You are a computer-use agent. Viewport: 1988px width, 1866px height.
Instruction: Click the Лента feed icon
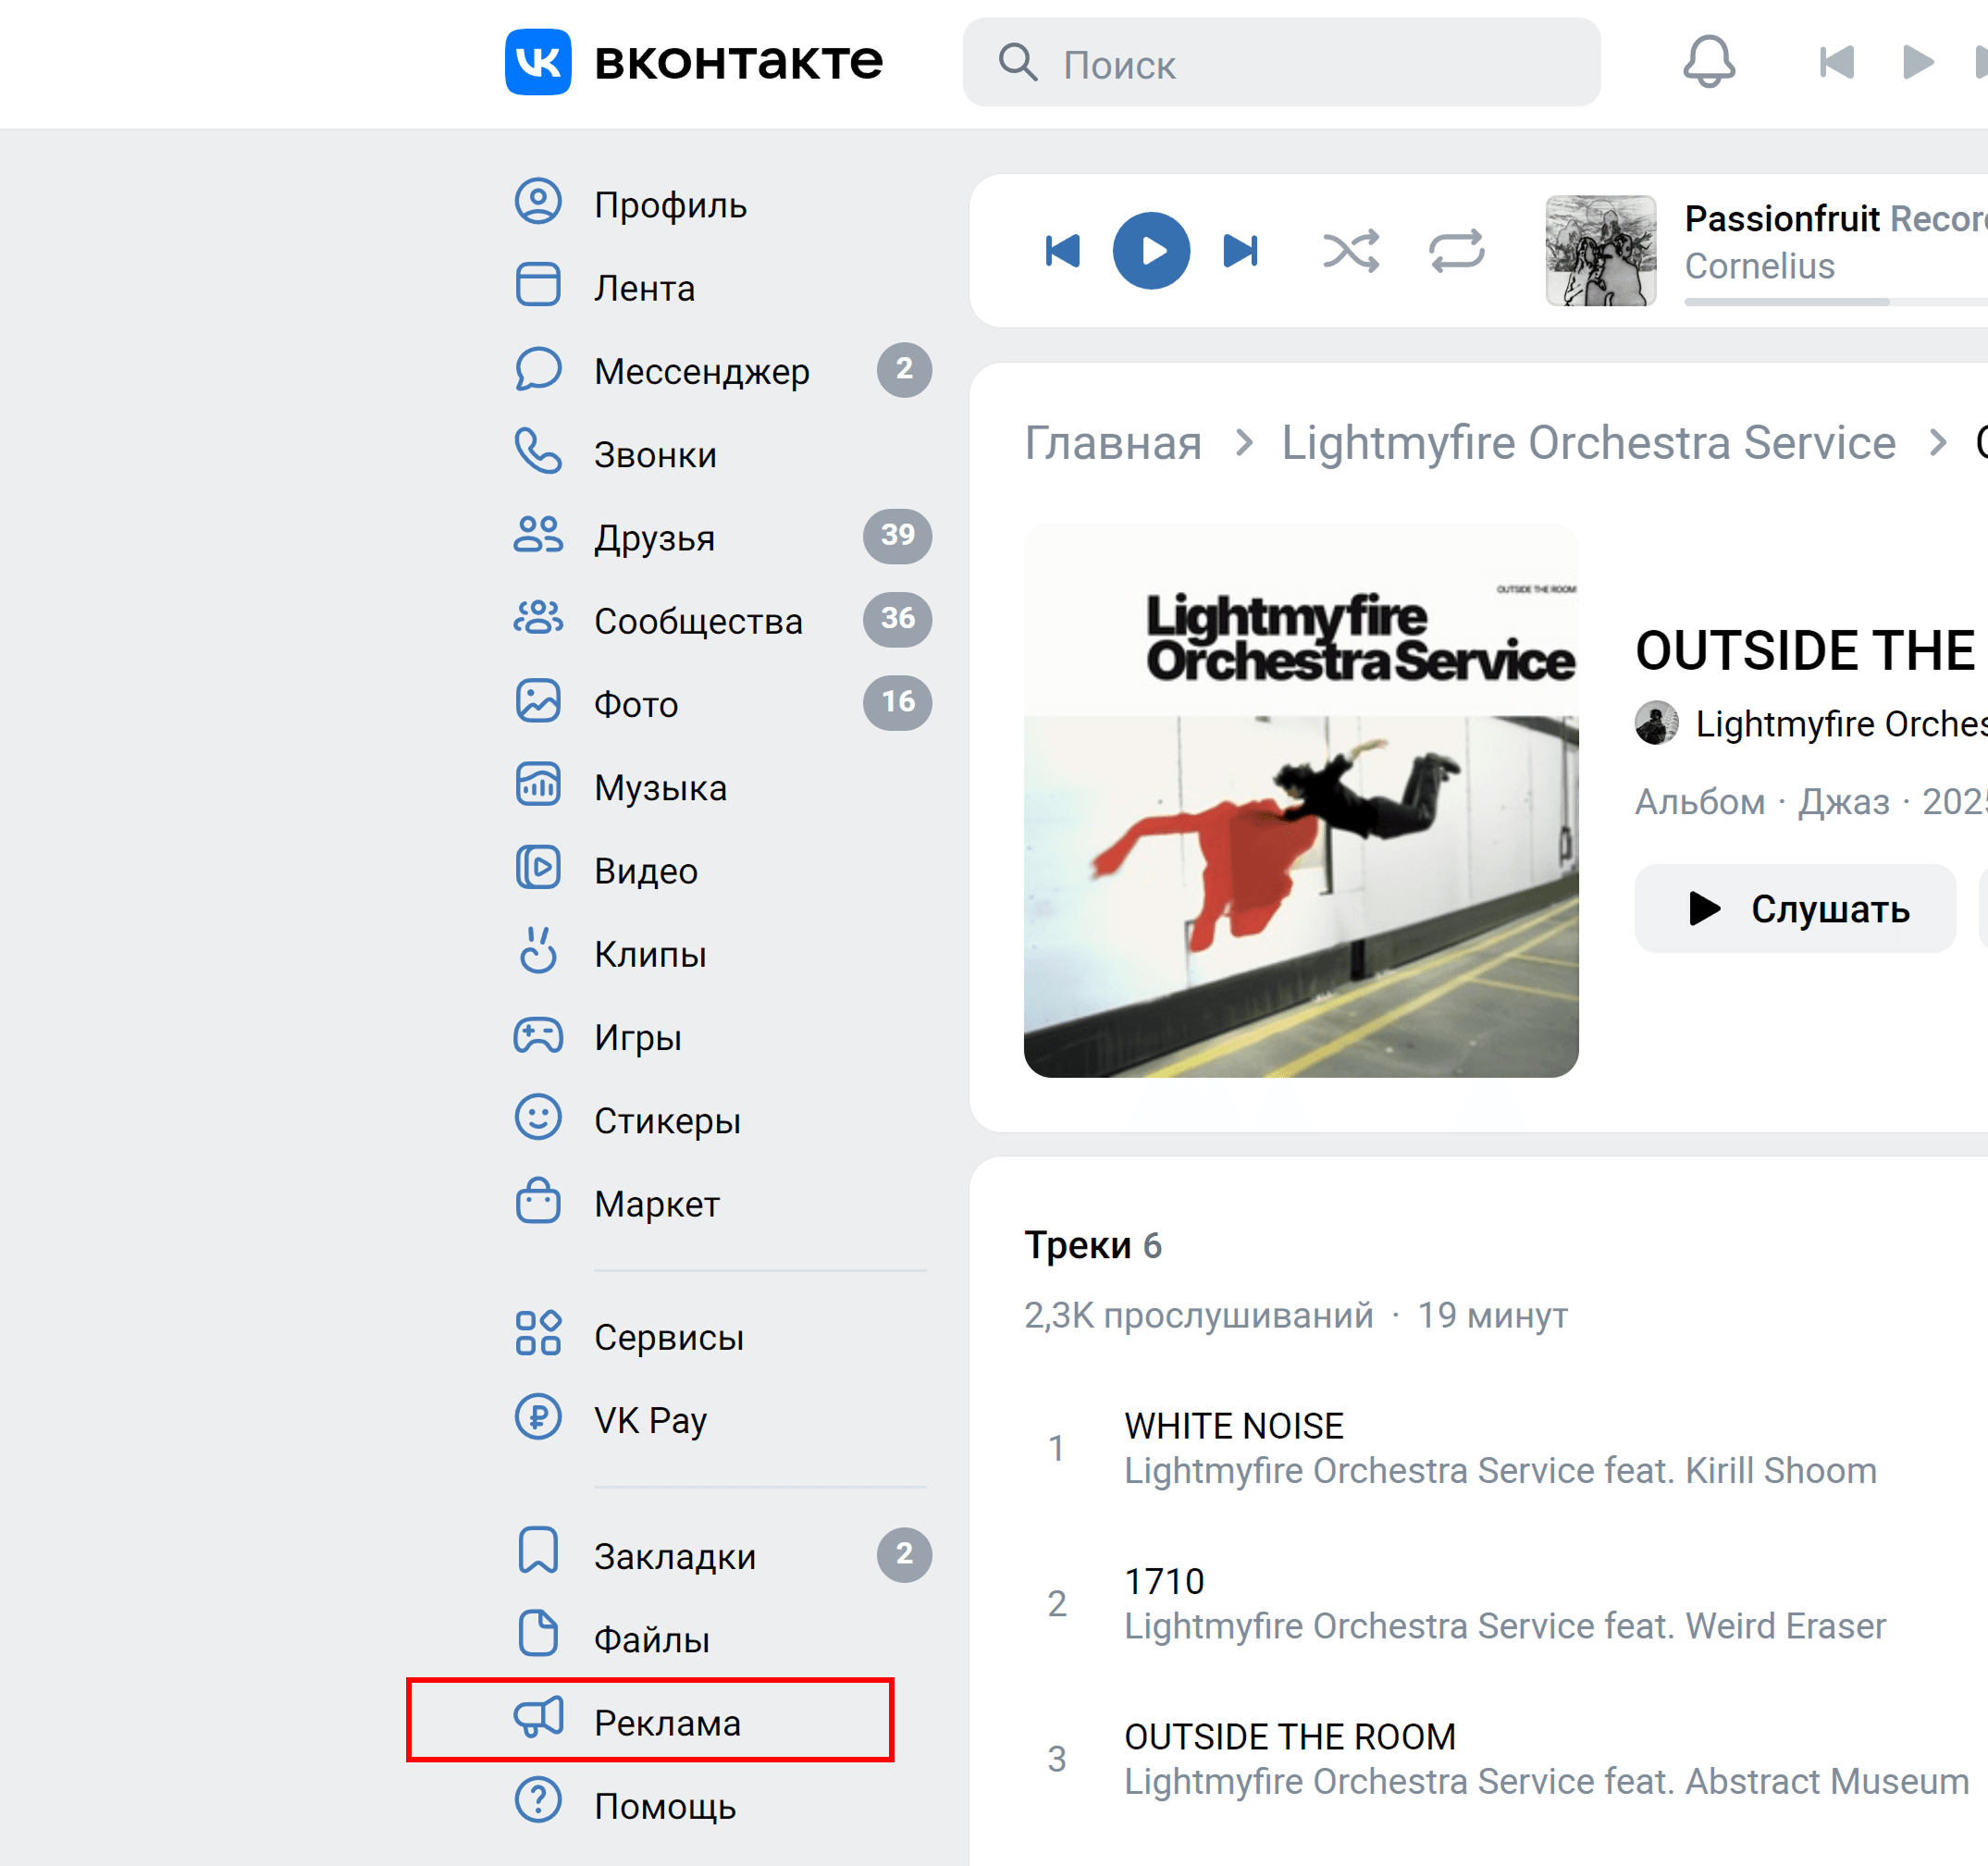[x=538, y=286]
